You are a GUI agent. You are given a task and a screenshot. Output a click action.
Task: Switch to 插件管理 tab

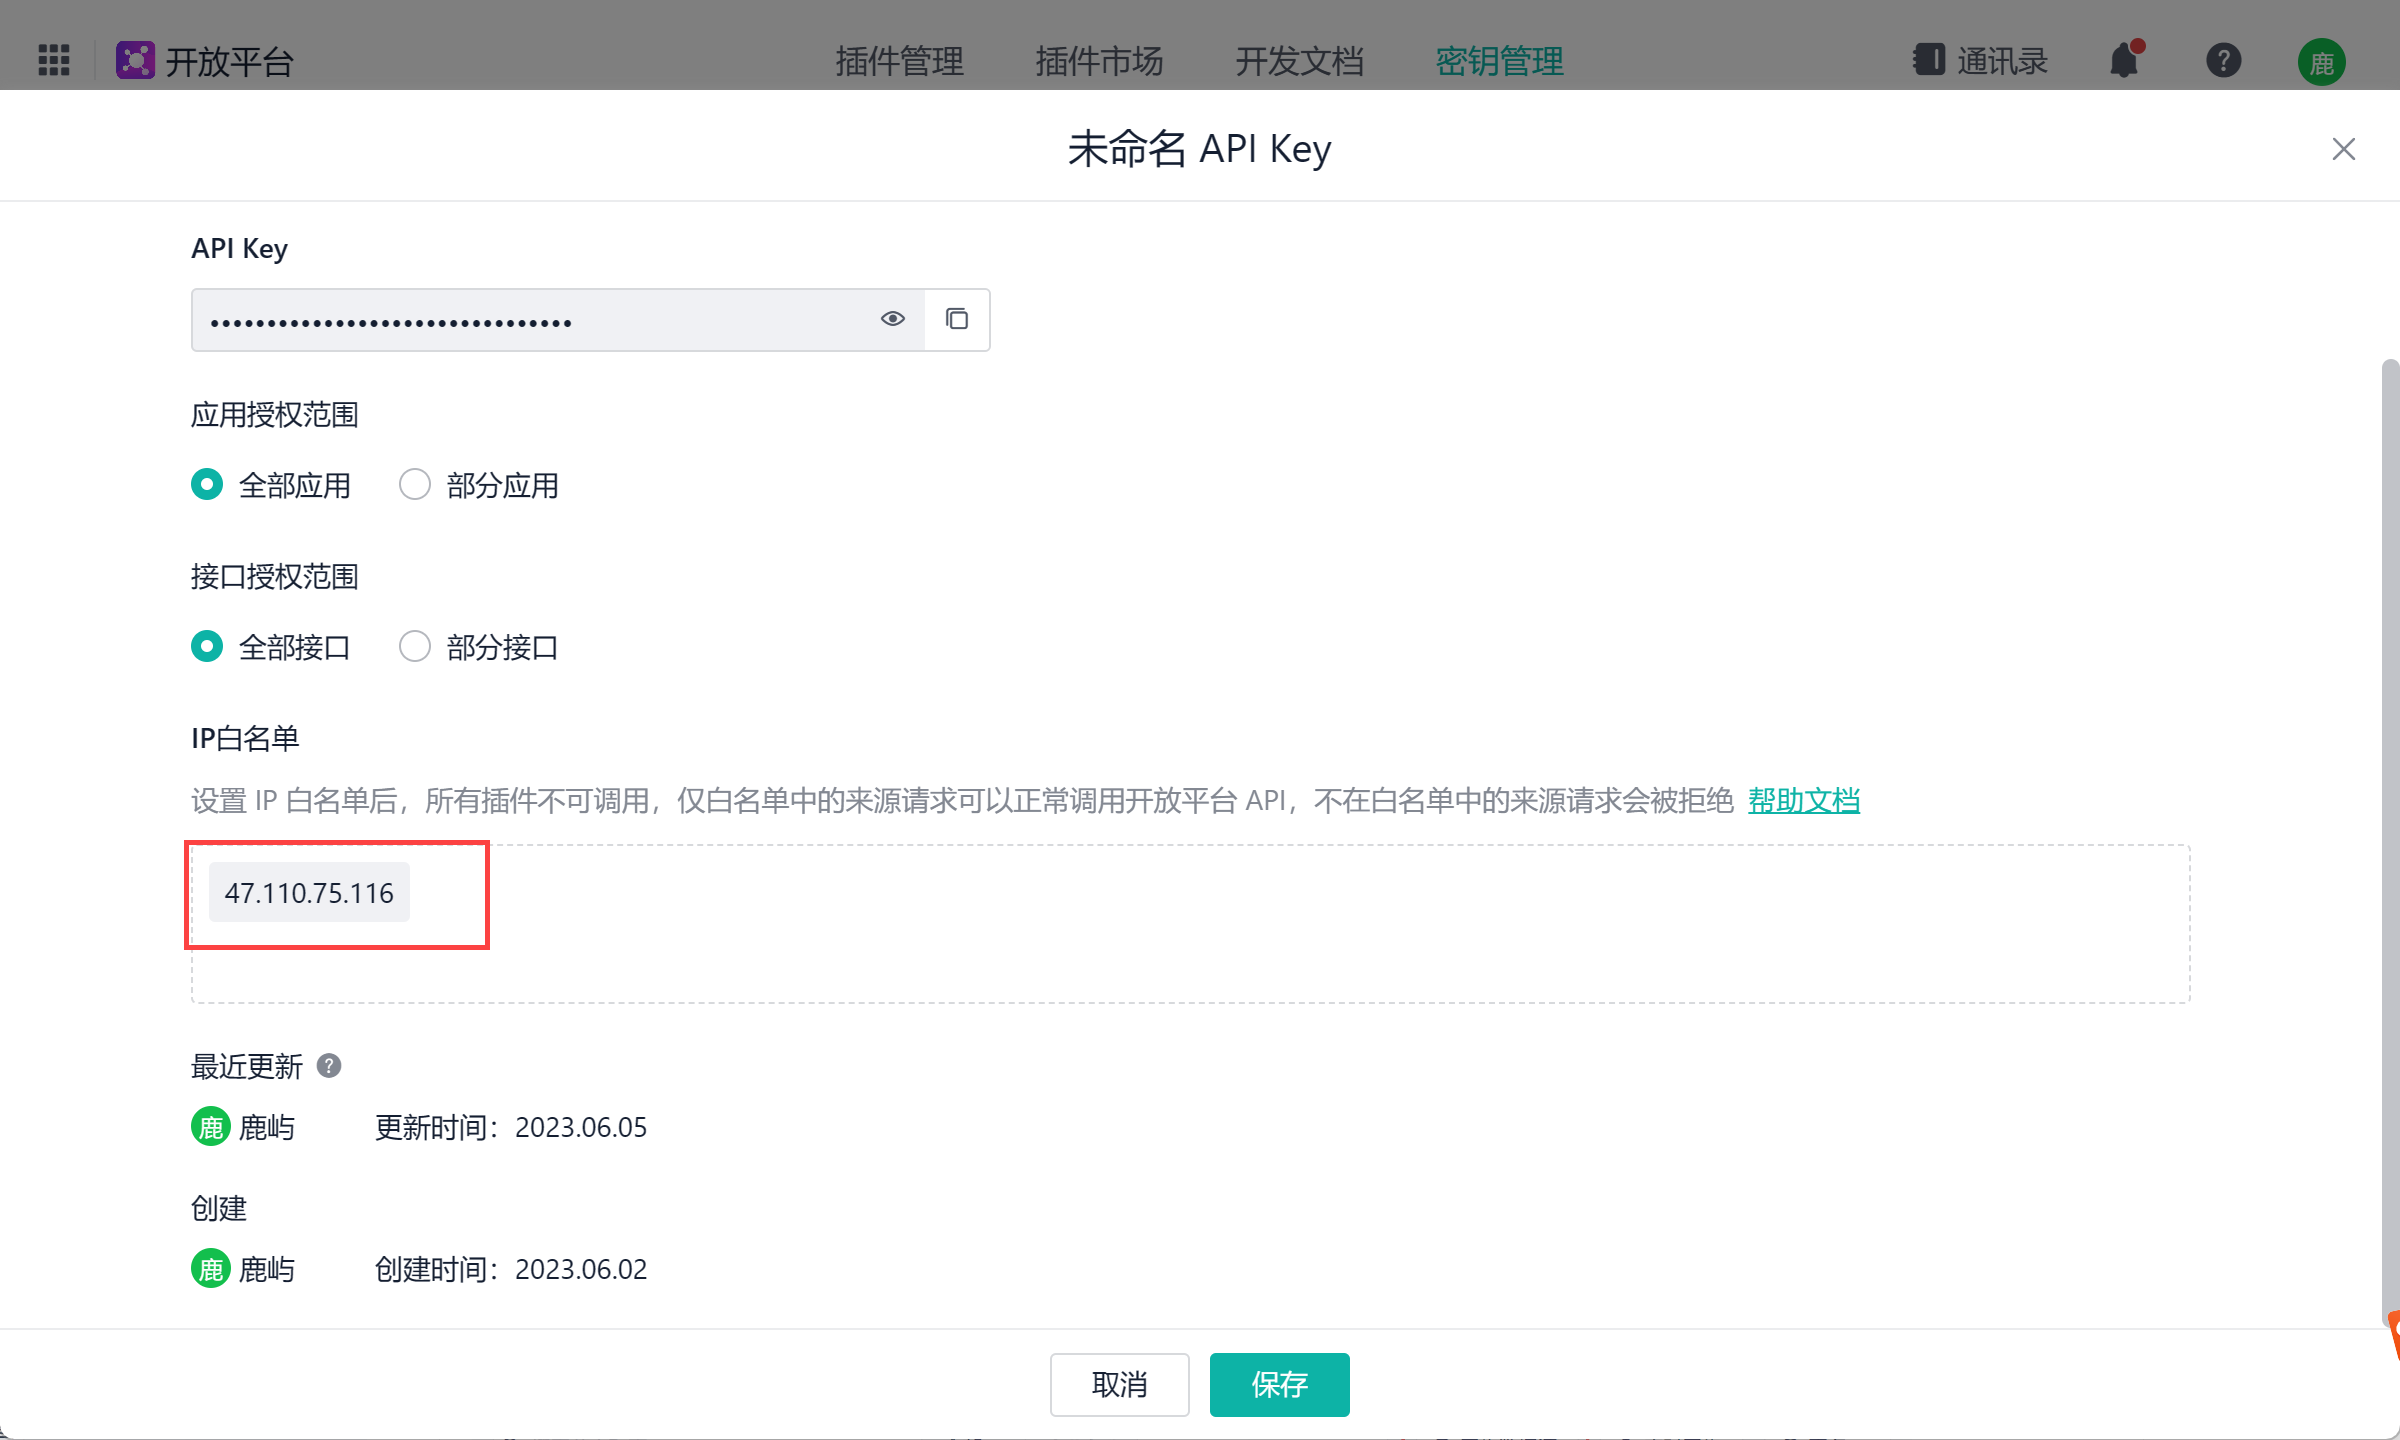pos(899,61)
